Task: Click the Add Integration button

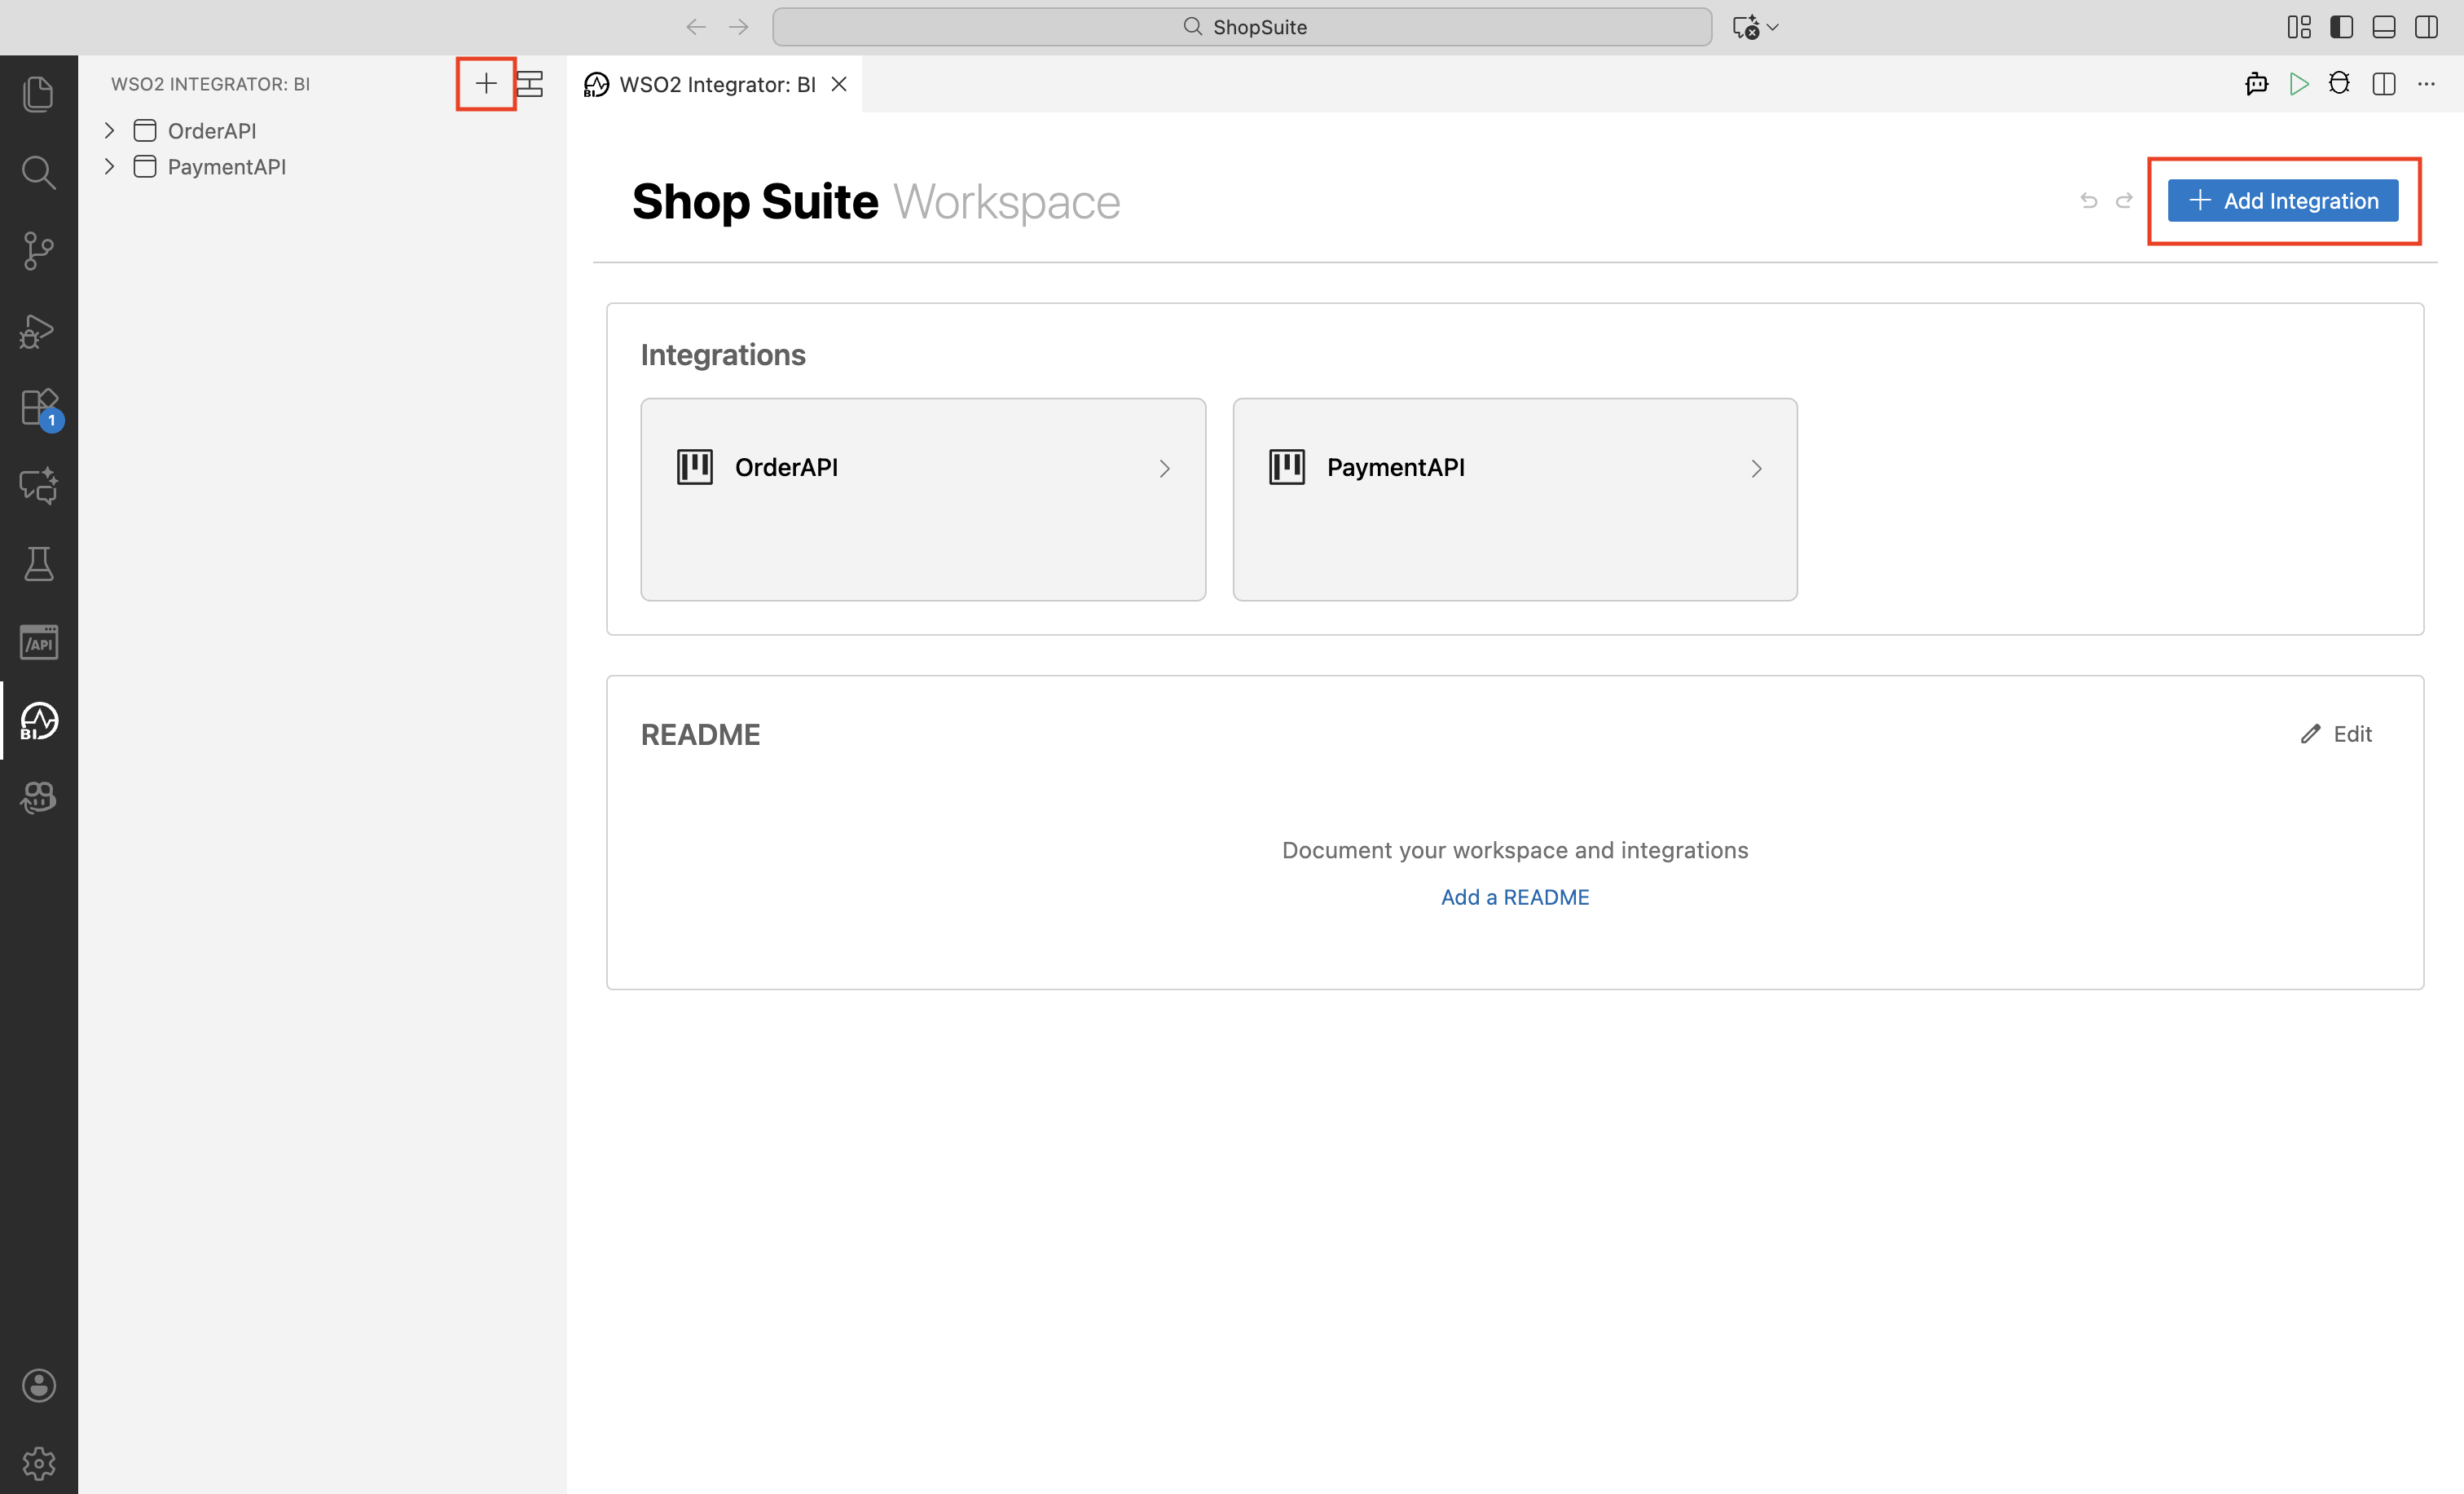Action: [x=2283, y=200]
